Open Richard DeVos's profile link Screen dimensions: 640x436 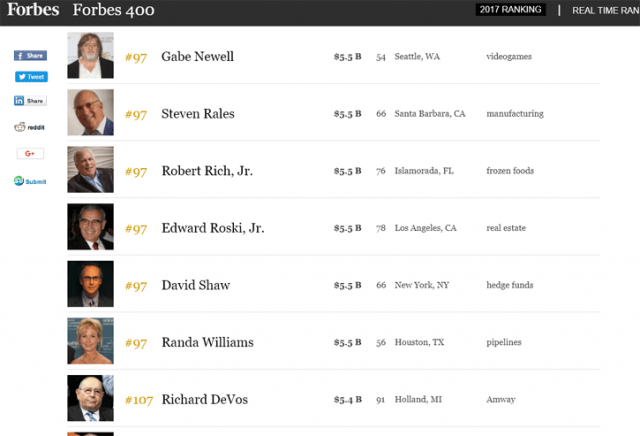[x=203, y=399]
